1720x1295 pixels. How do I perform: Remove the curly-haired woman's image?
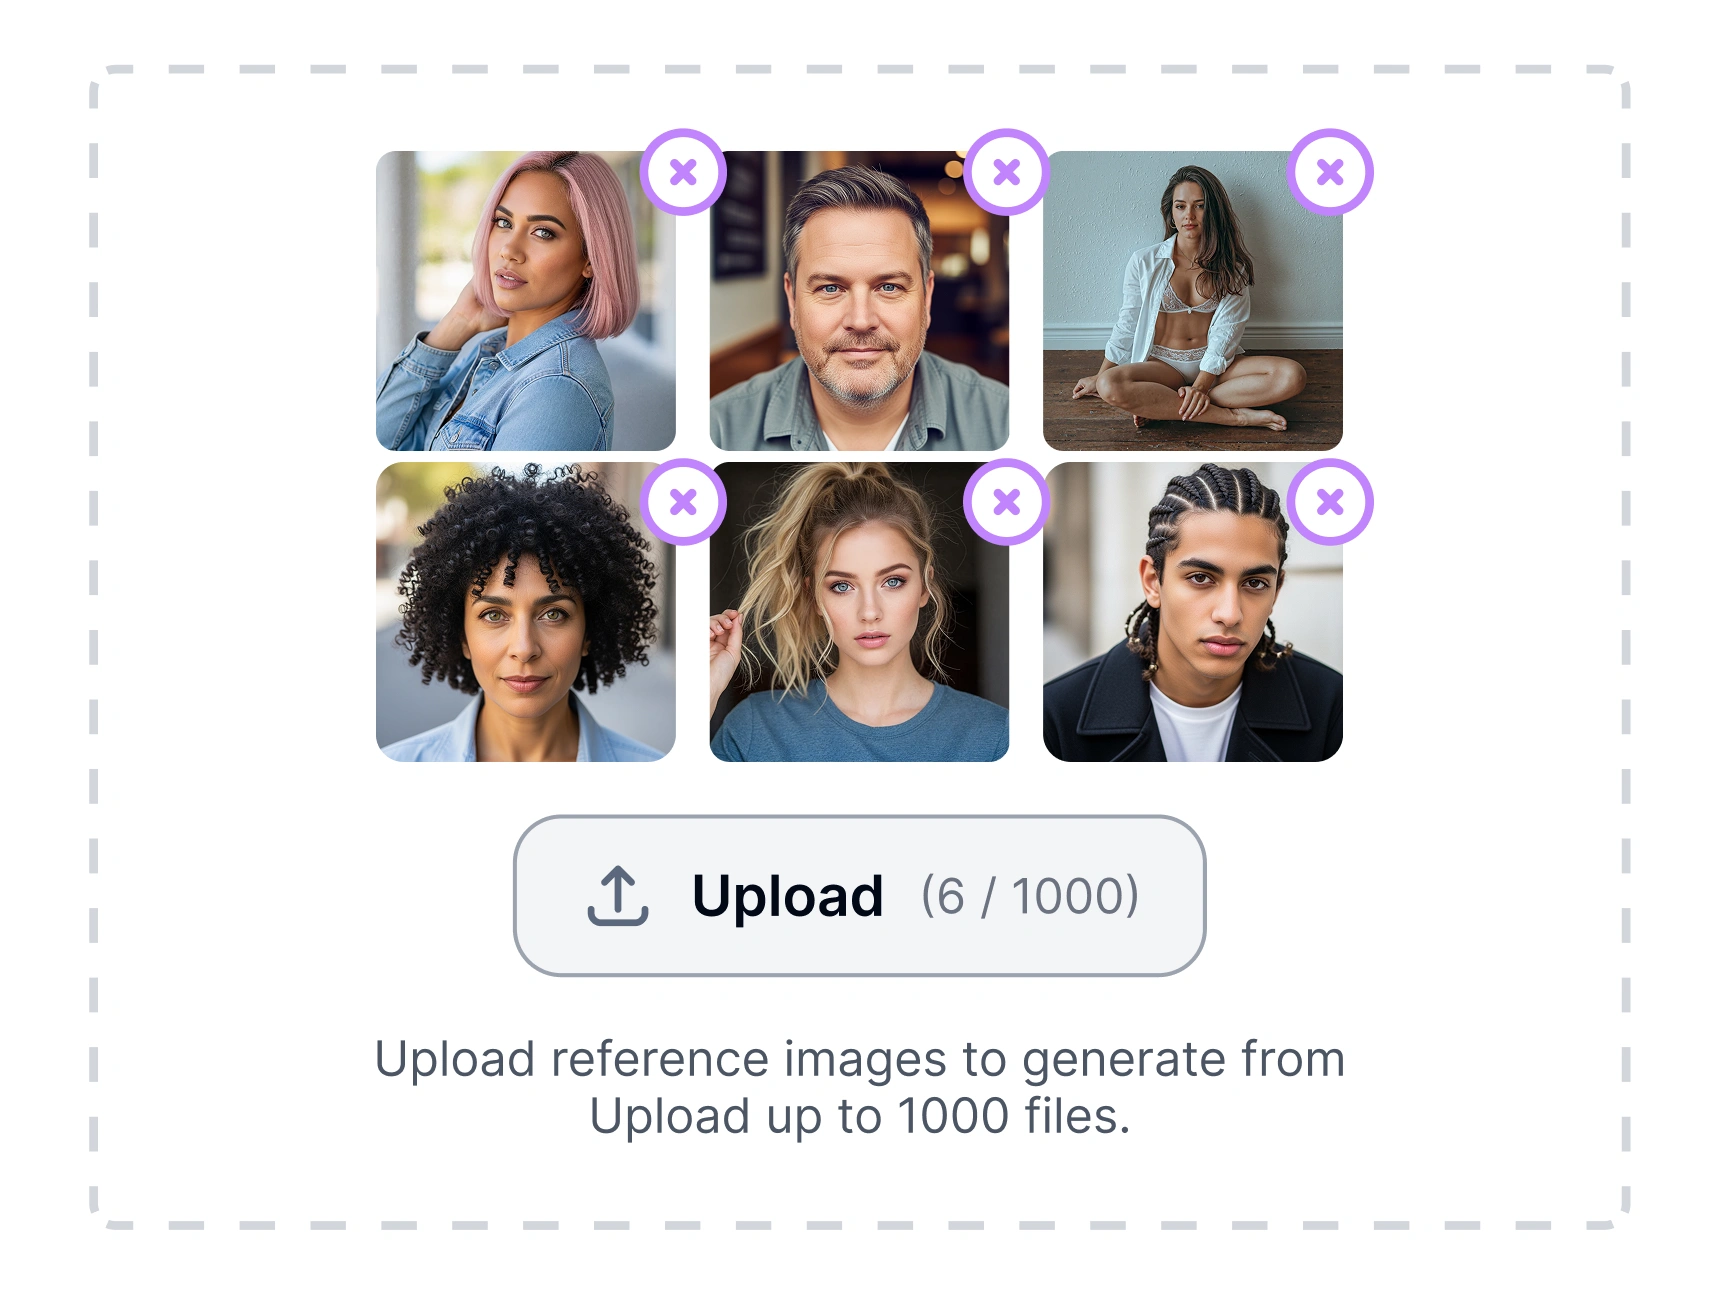coord(684,503)
